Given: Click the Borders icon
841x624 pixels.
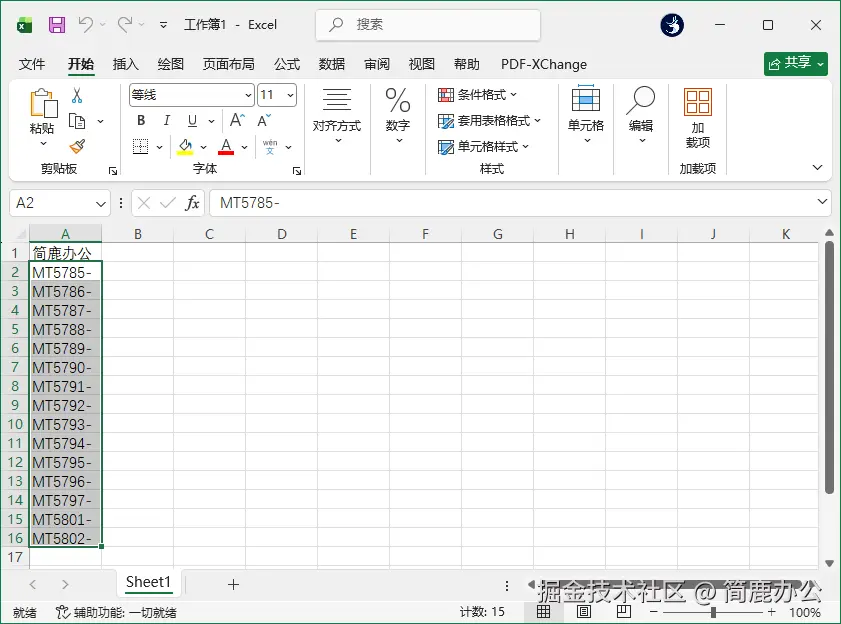Looking at the screenshot, I should (141, 146).
